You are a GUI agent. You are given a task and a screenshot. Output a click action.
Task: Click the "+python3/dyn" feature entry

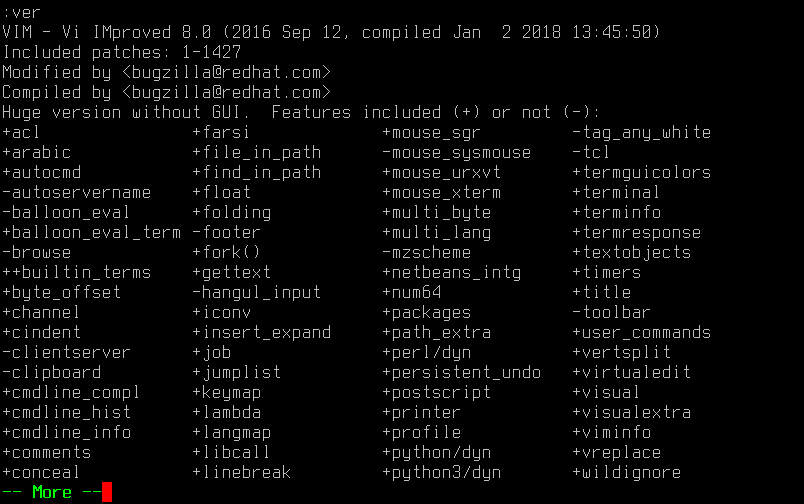point(441,472)
